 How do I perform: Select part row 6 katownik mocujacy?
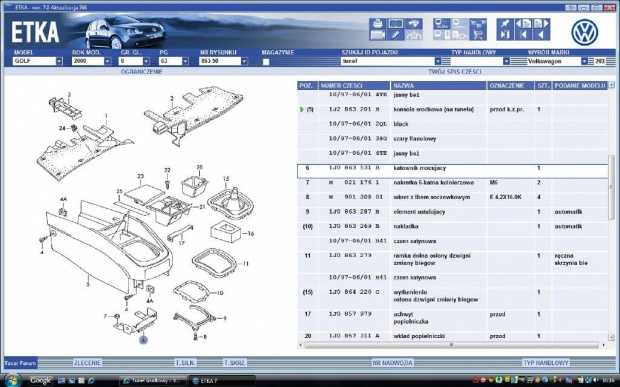452,171
